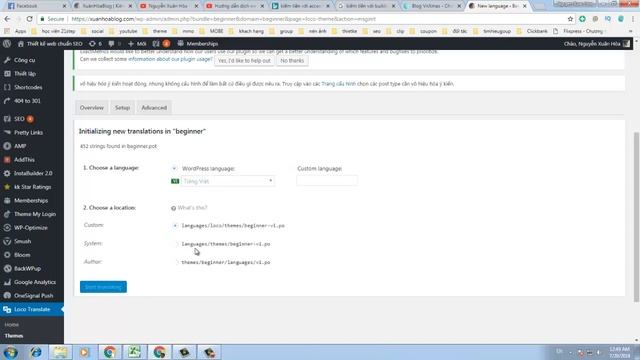Switch to the Overview tab
Viewport: 640px width, 360px height.
point(92,108)
